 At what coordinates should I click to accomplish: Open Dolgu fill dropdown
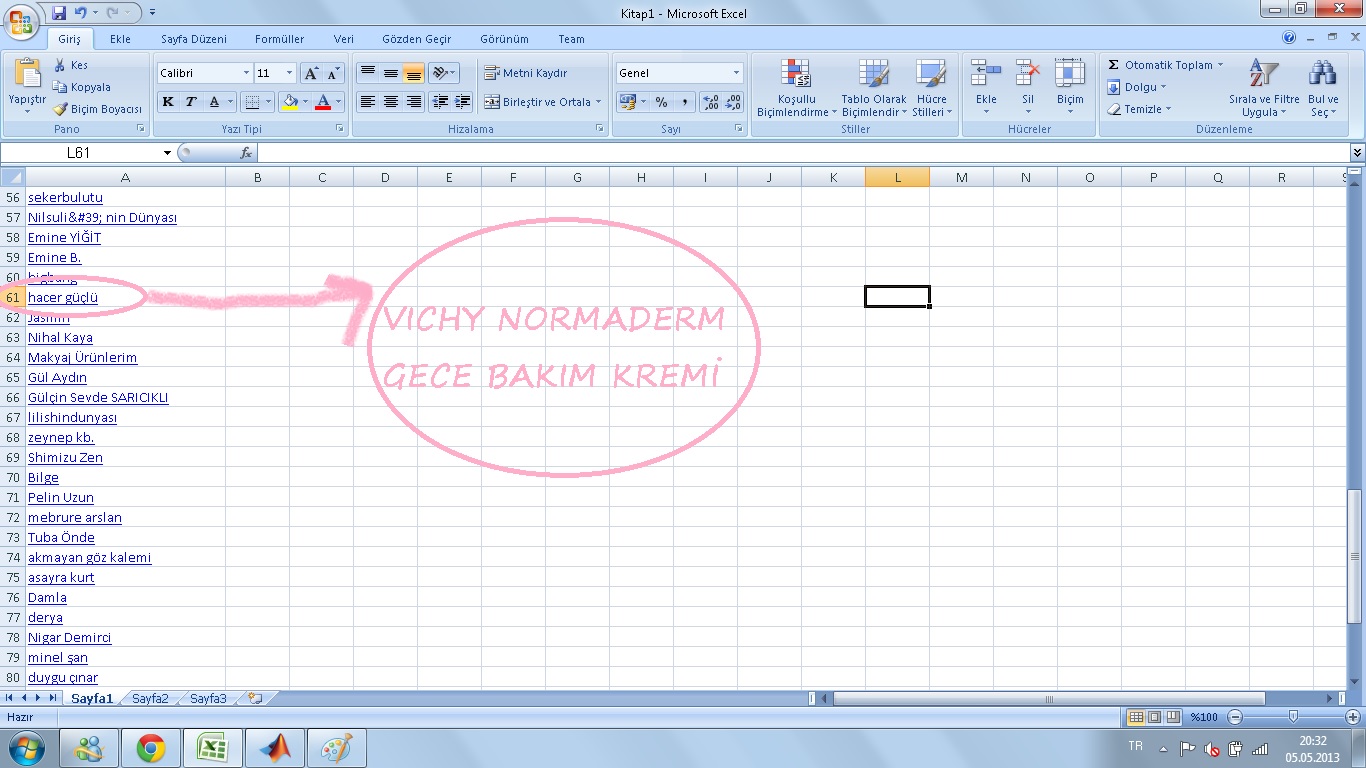(1137, 87)
